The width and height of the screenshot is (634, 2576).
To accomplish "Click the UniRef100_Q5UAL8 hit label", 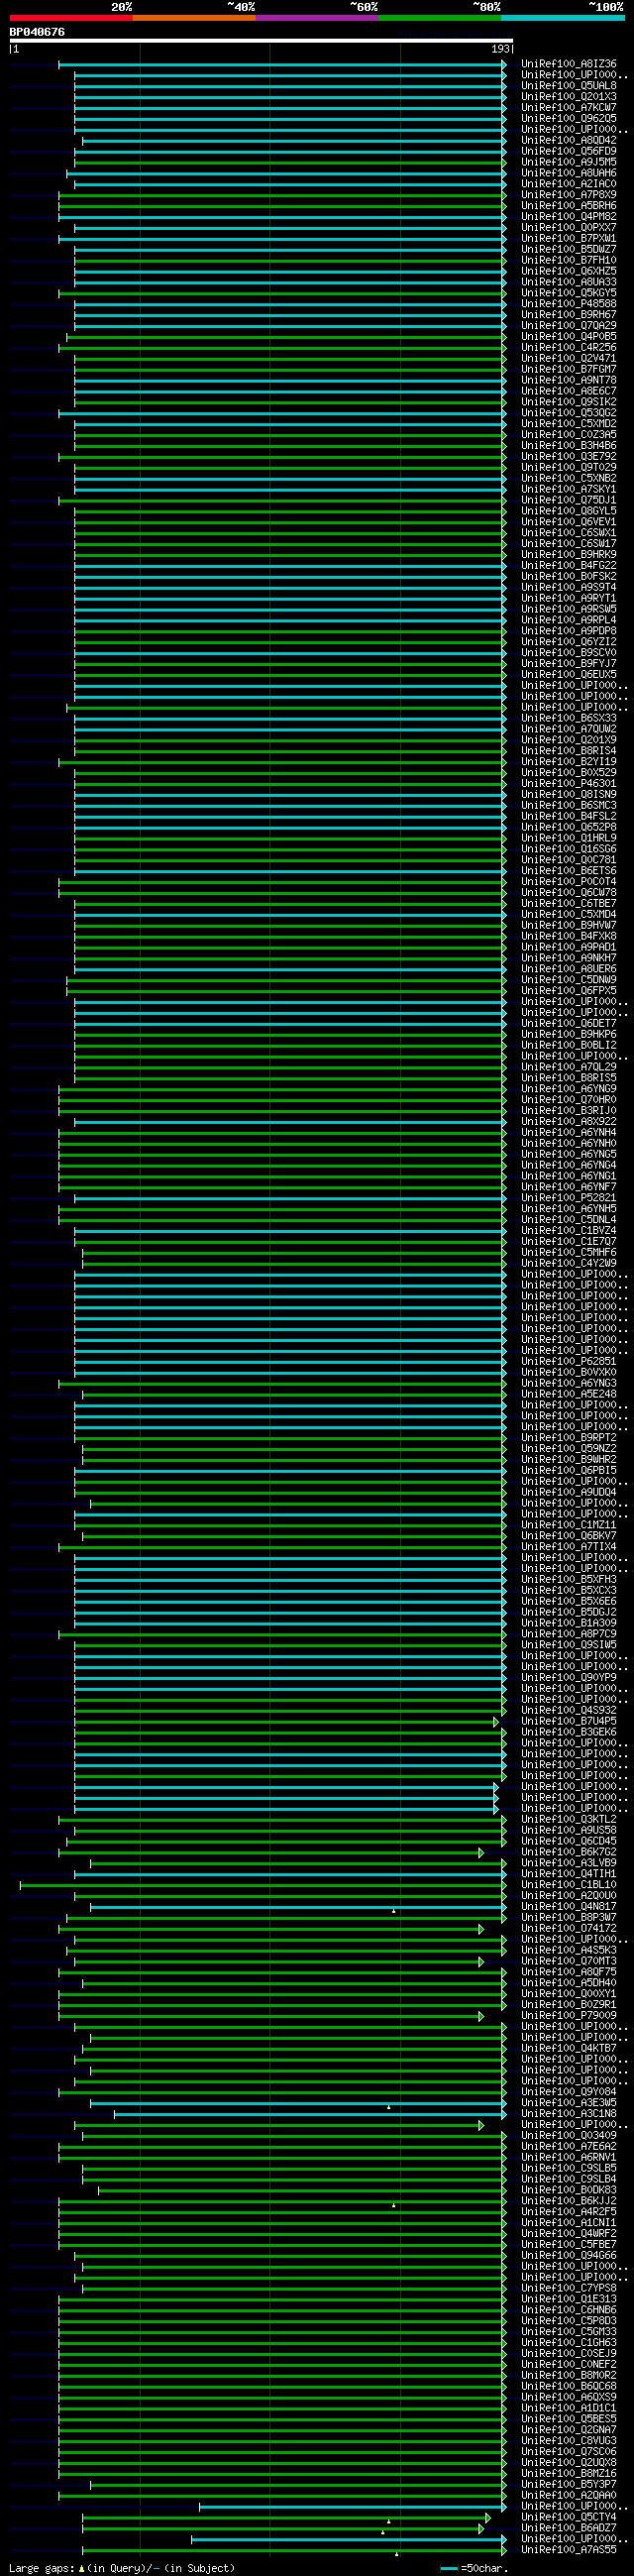I will (x=569, y=86).
